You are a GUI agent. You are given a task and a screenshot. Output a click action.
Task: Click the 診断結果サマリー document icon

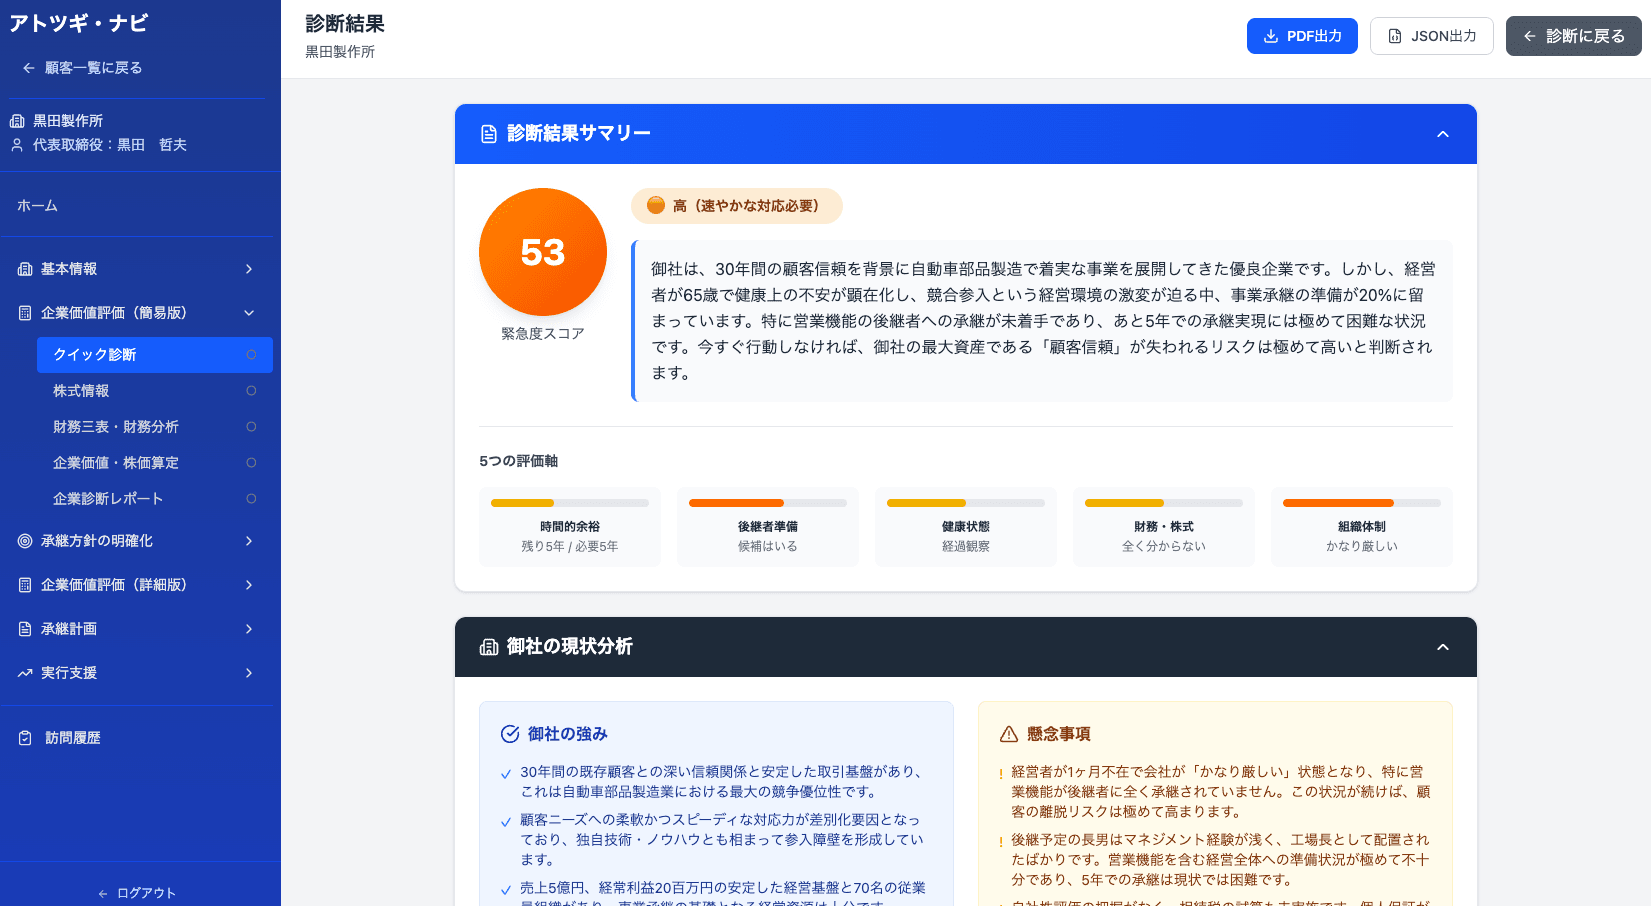pos(487,133)
